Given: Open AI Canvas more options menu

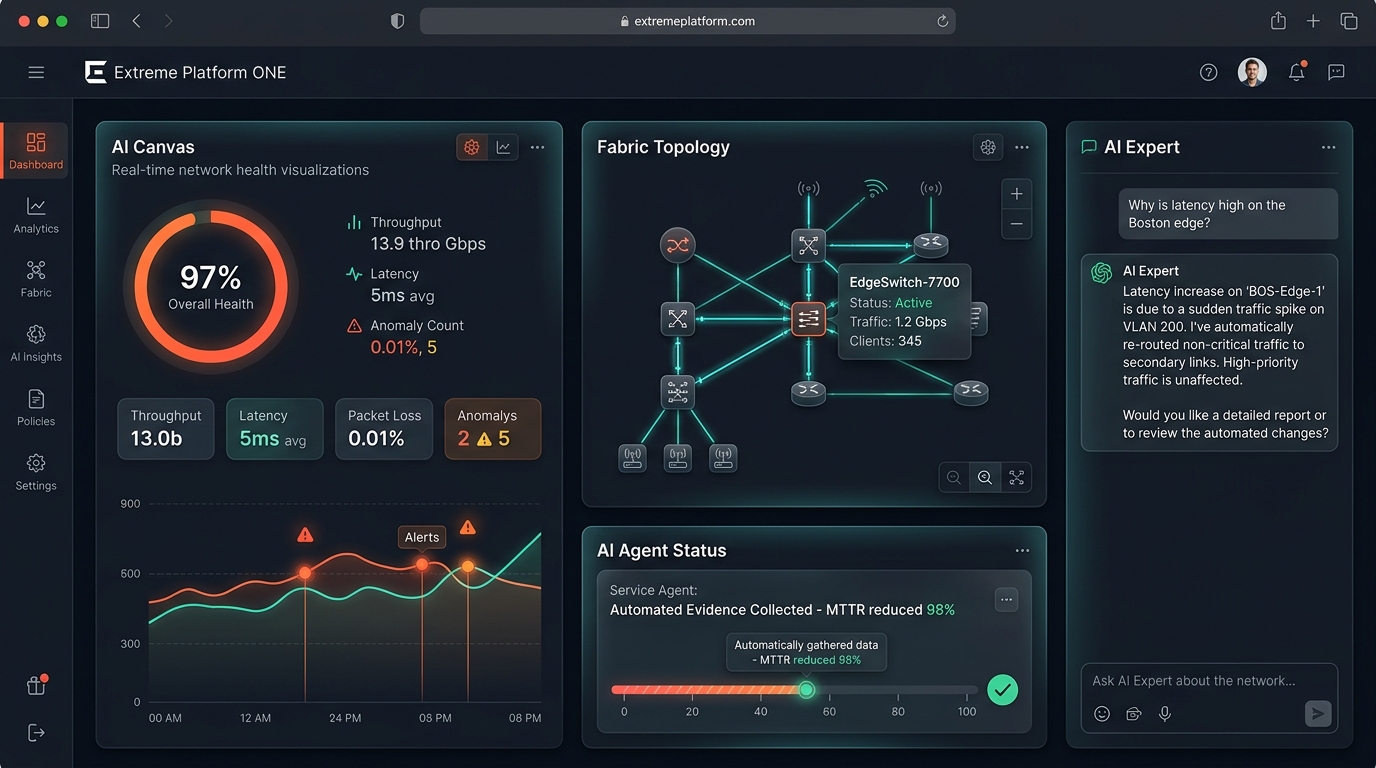Looking at the screenshot, I should click(x=538, y=147).
